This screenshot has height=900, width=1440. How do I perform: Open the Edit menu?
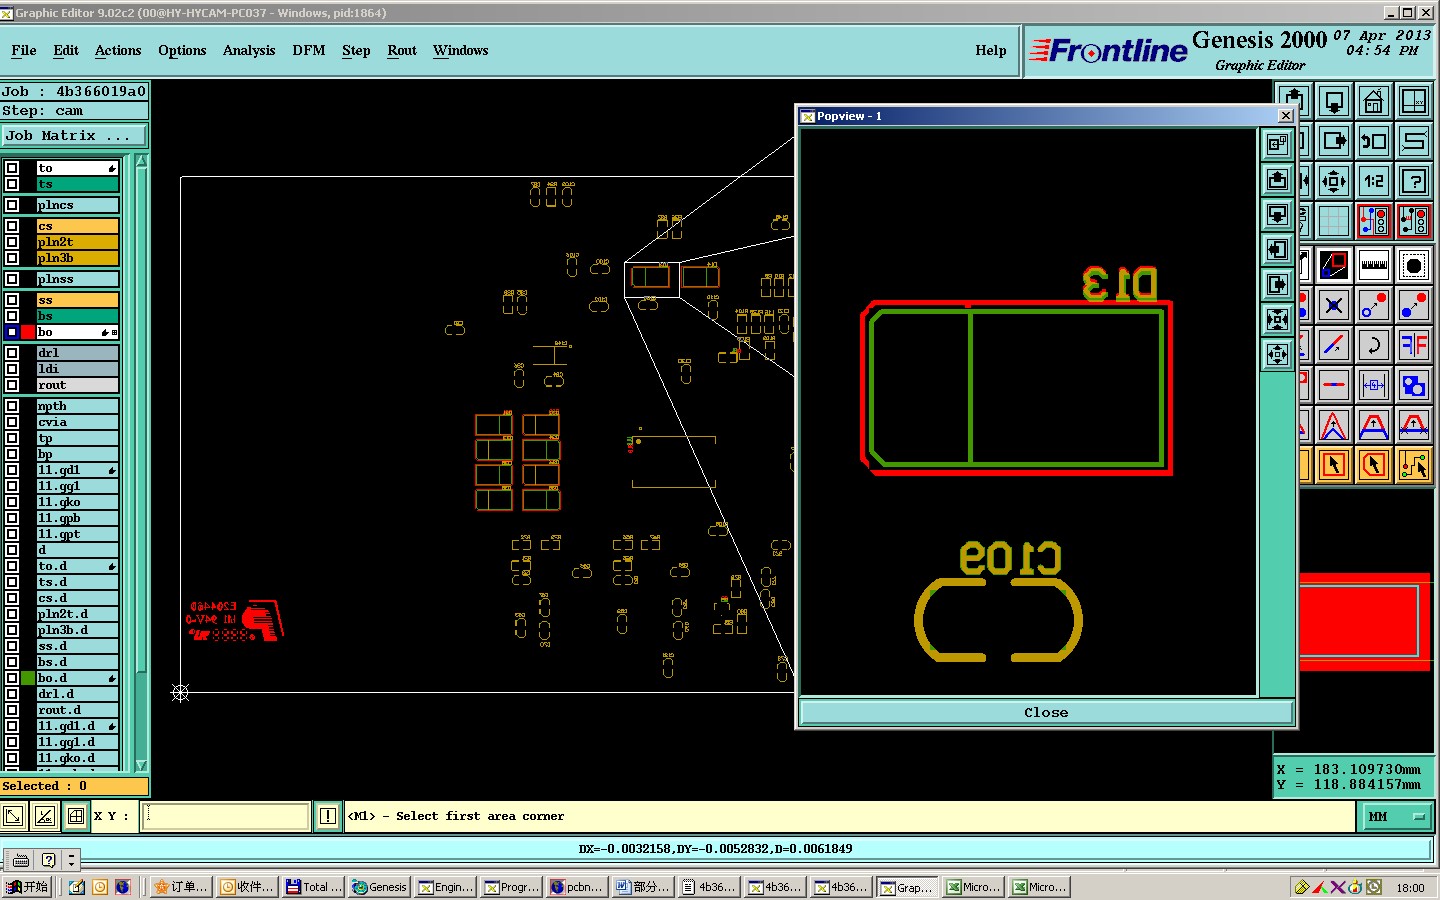tap(66, 50)
